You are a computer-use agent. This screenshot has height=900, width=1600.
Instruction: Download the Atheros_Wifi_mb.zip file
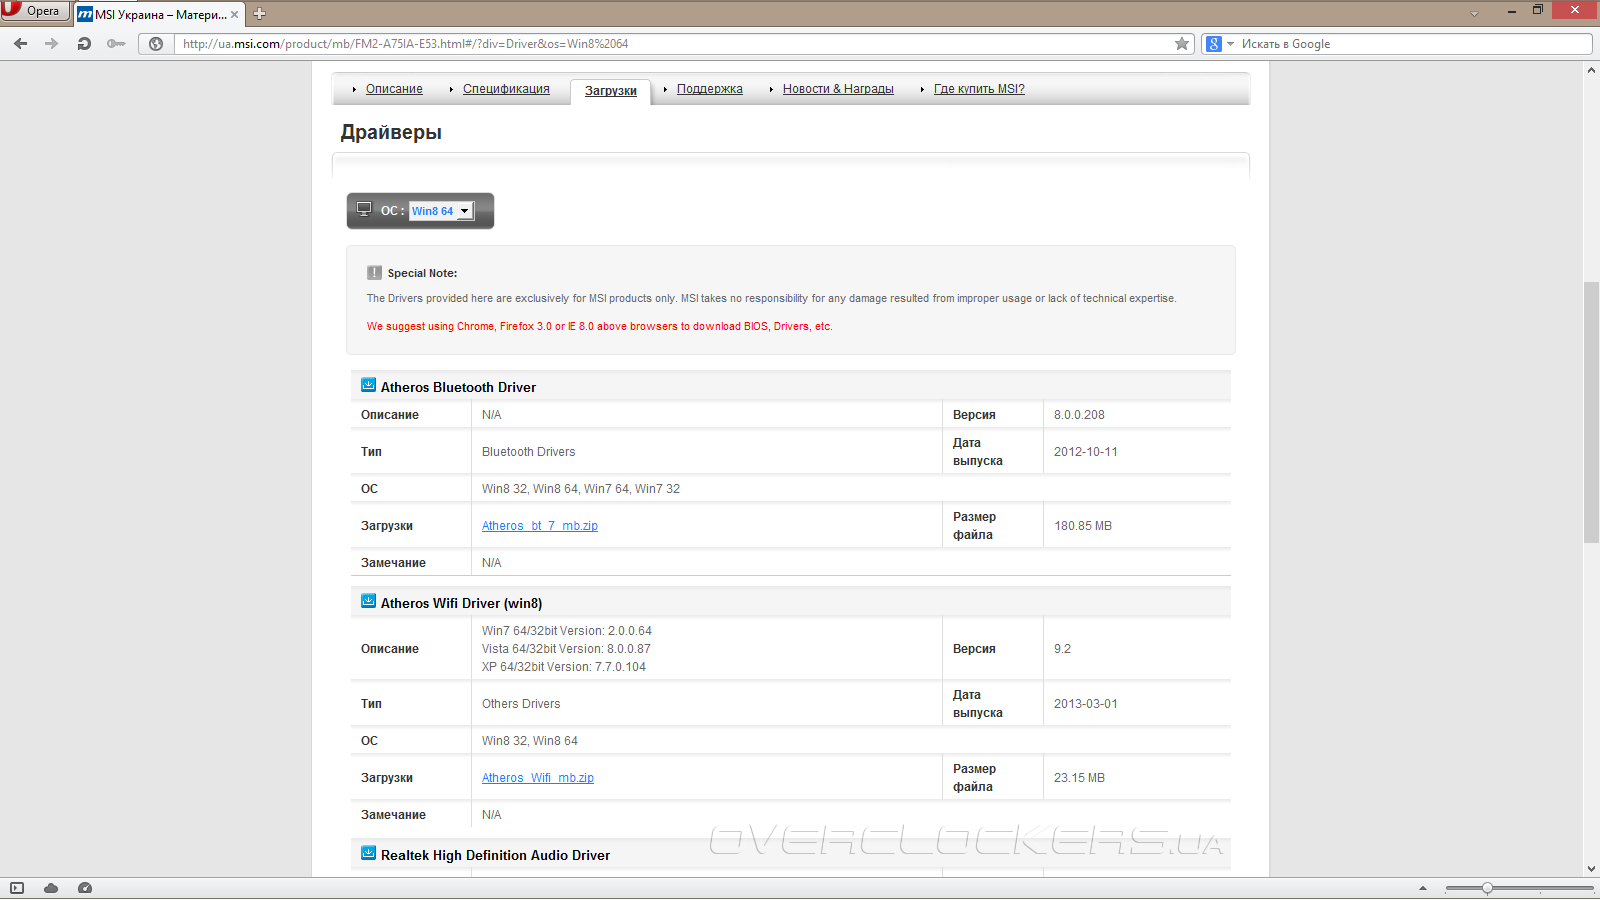click(x=538, y=778)
